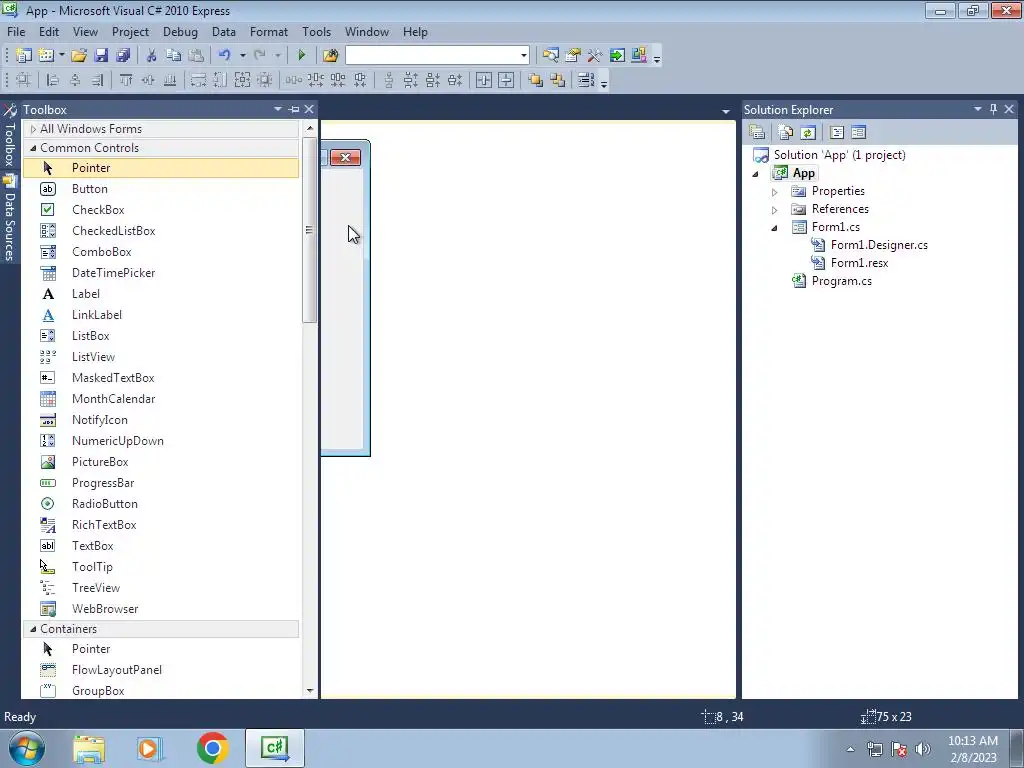Collapse the Containers group
Screen dimensions: 1024x768
click(33, 629)
